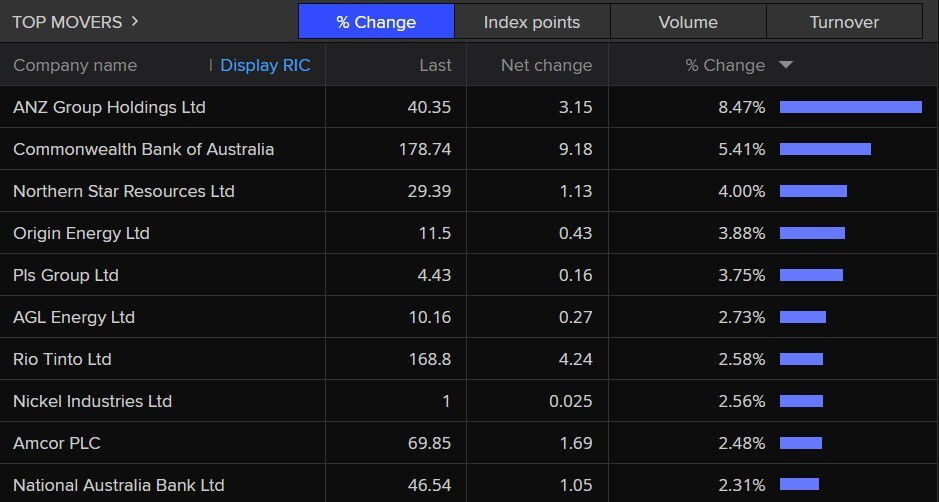Select Pls Group Ltd entry
The height and width of the screenshot is (502, 939).
pyautogui.click(x=66, y=275)
